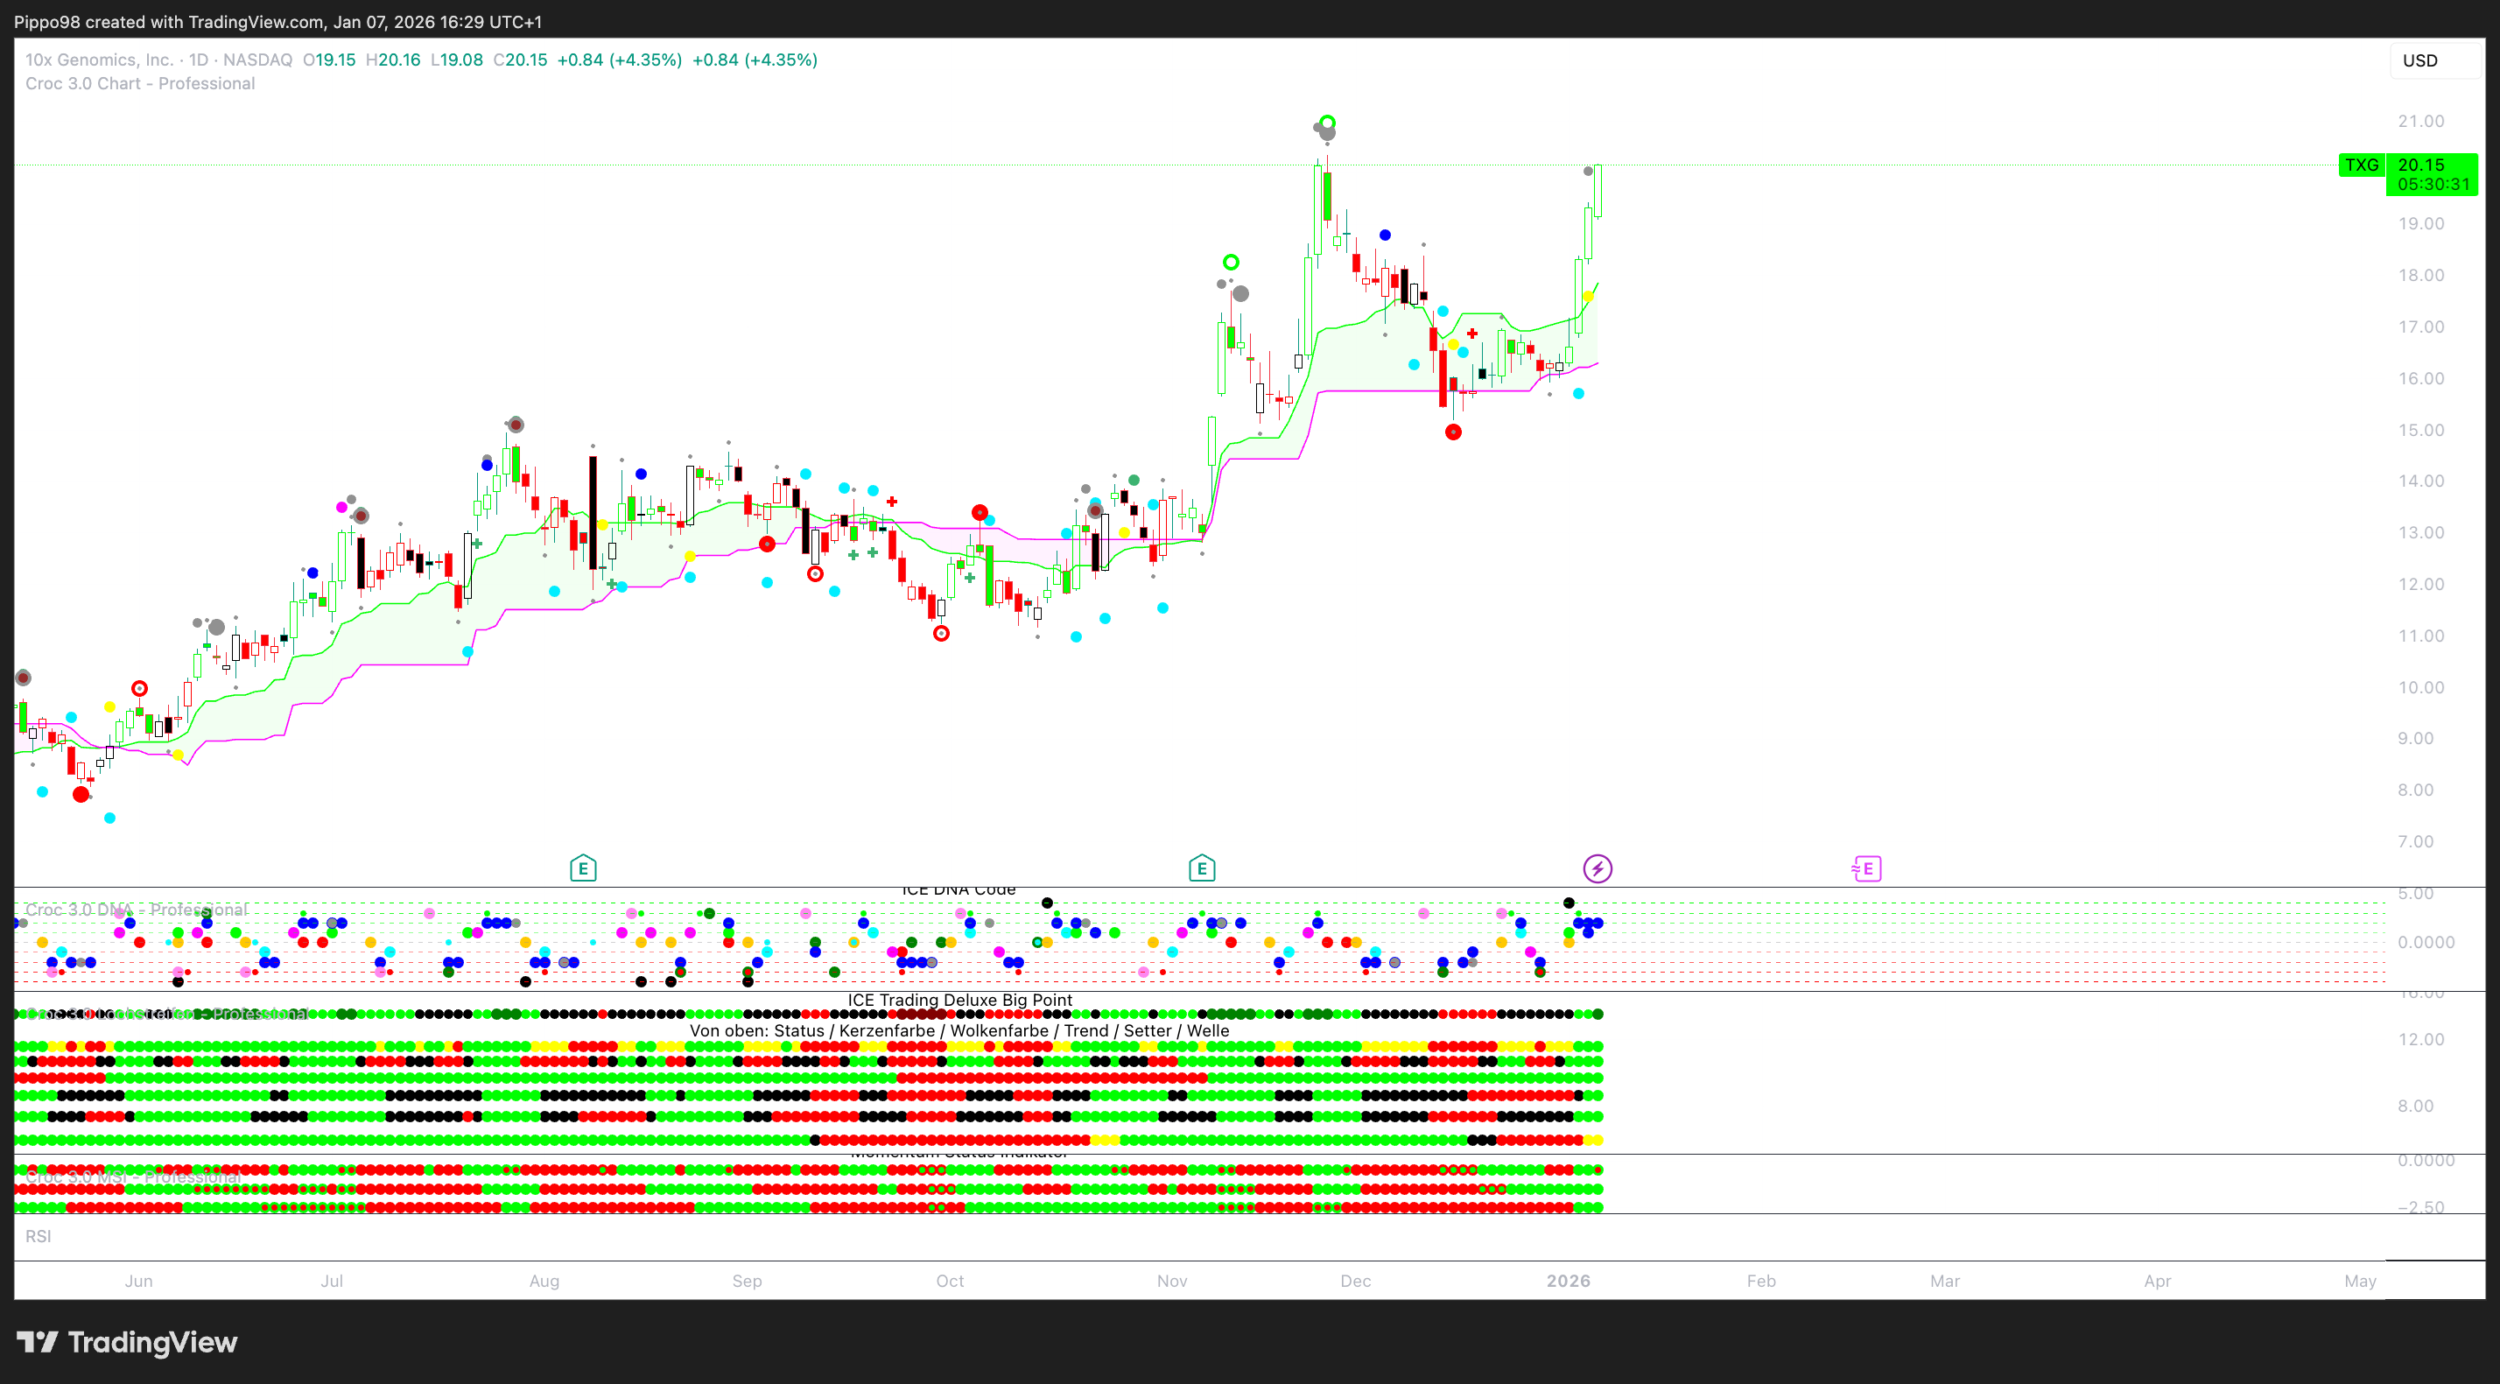Select Croc 3.0 DNA - Professional indicator label
Screen dimensions: 2500x1384
coord(136,909)
